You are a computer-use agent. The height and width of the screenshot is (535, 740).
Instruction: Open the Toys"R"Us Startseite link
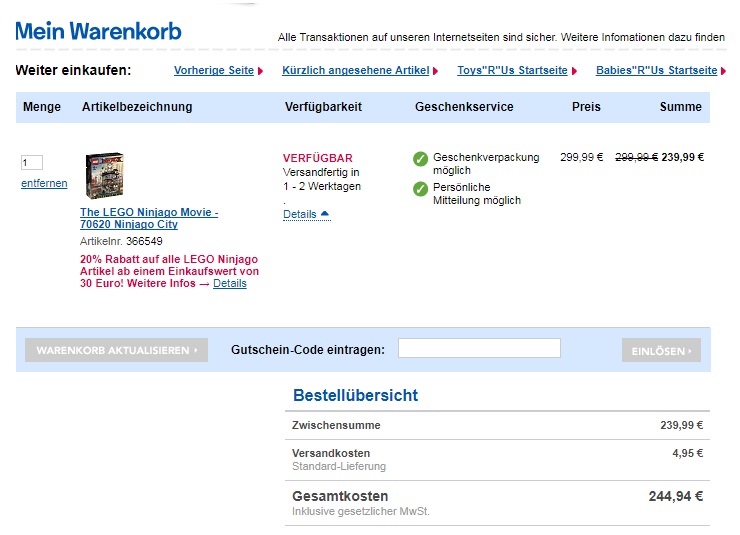tap(512, 71)
